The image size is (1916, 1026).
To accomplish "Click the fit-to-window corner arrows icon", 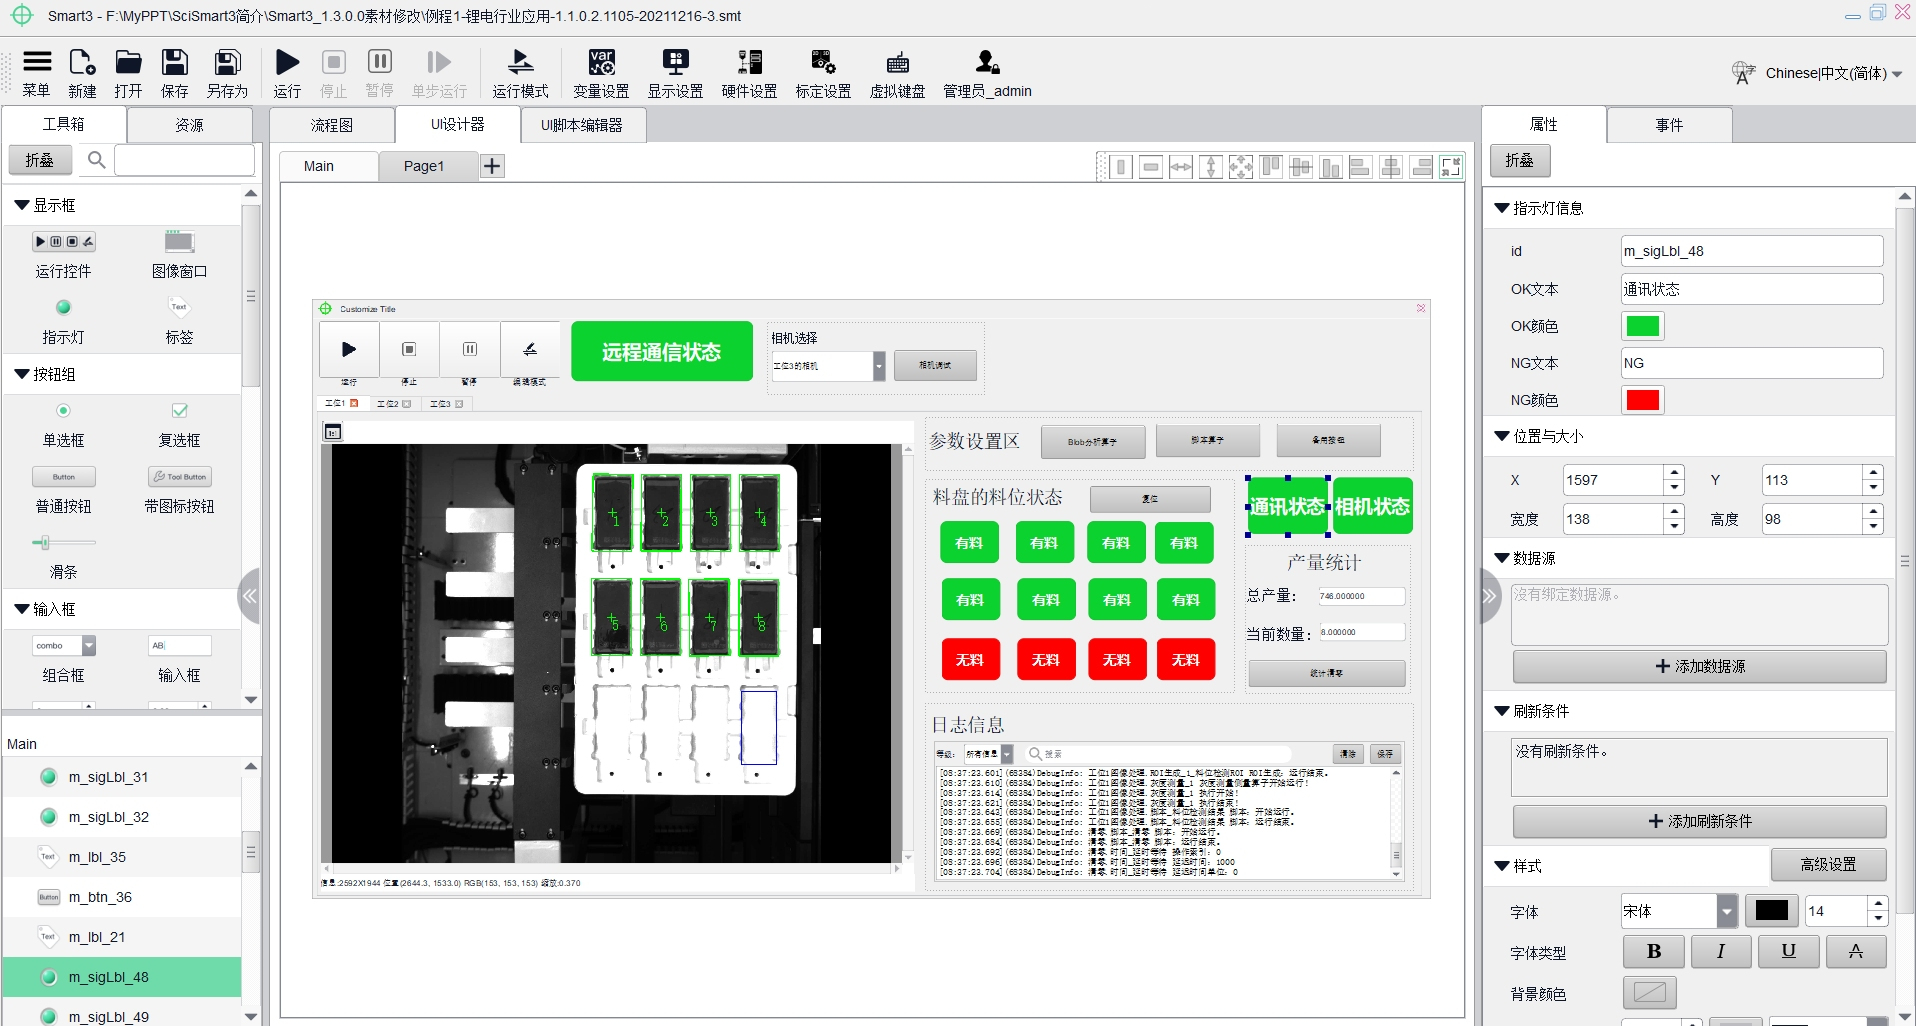I will (x=1451, y=167).
